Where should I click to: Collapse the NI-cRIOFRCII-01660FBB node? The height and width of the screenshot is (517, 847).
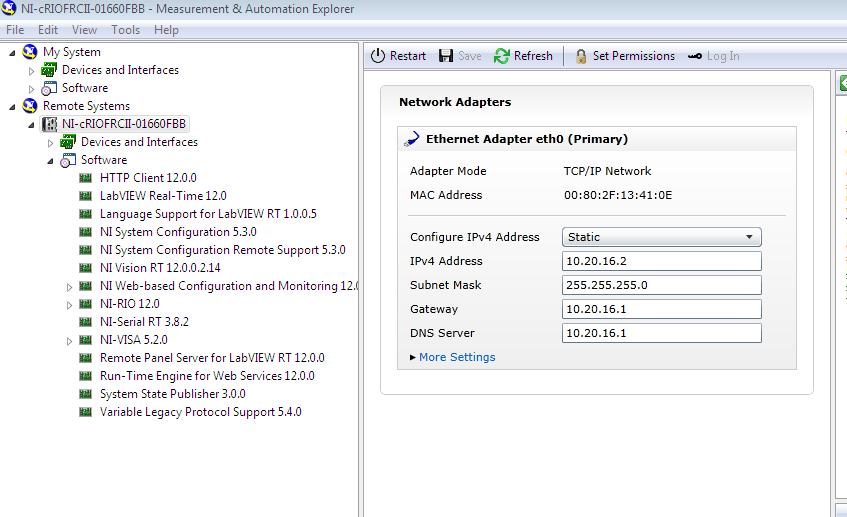click(31, 125)
